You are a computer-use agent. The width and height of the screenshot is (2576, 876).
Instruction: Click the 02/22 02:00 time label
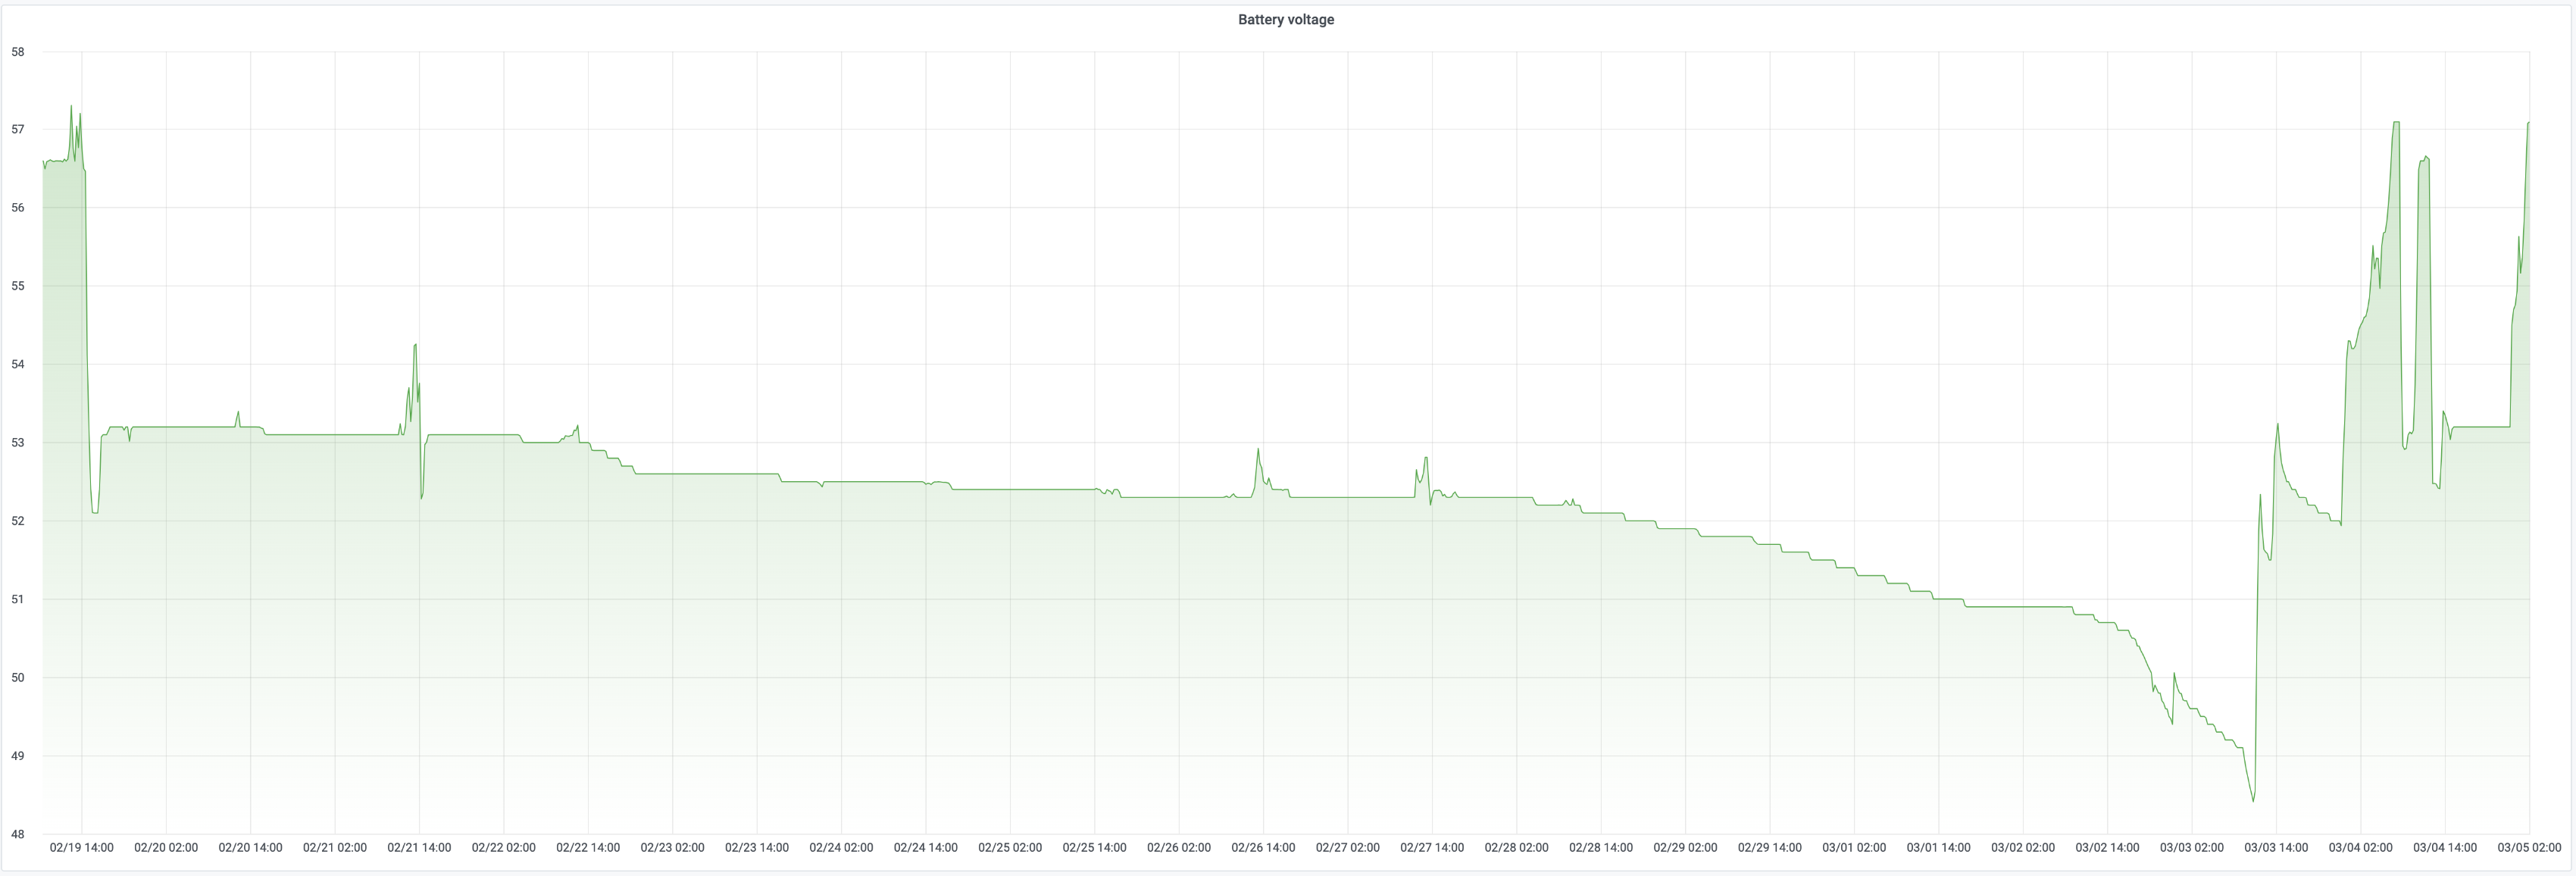[x=504, y=847]
